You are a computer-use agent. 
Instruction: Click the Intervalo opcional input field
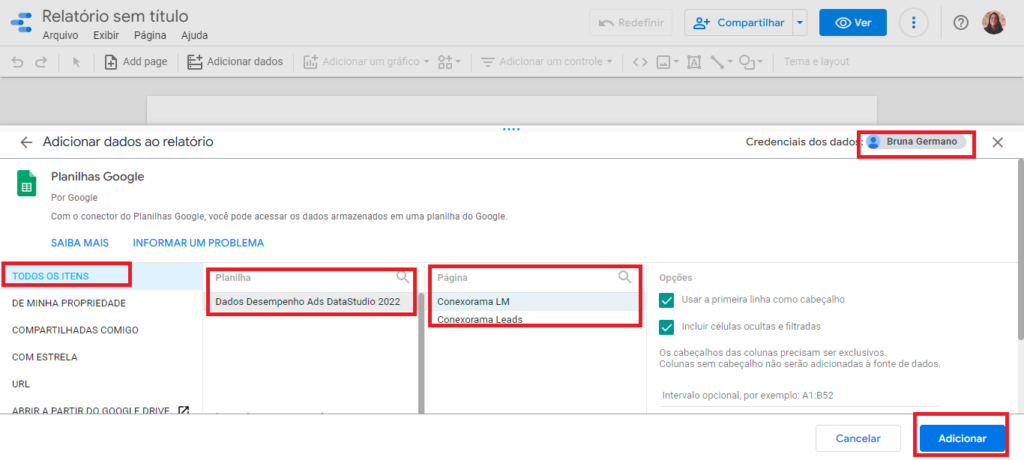click(799, 395)
